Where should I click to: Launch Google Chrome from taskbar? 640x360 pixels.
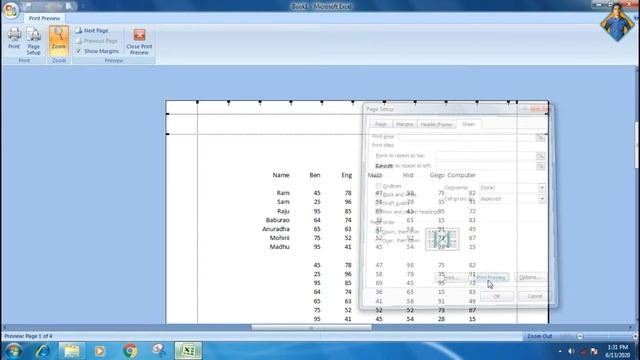click(130, 351)
